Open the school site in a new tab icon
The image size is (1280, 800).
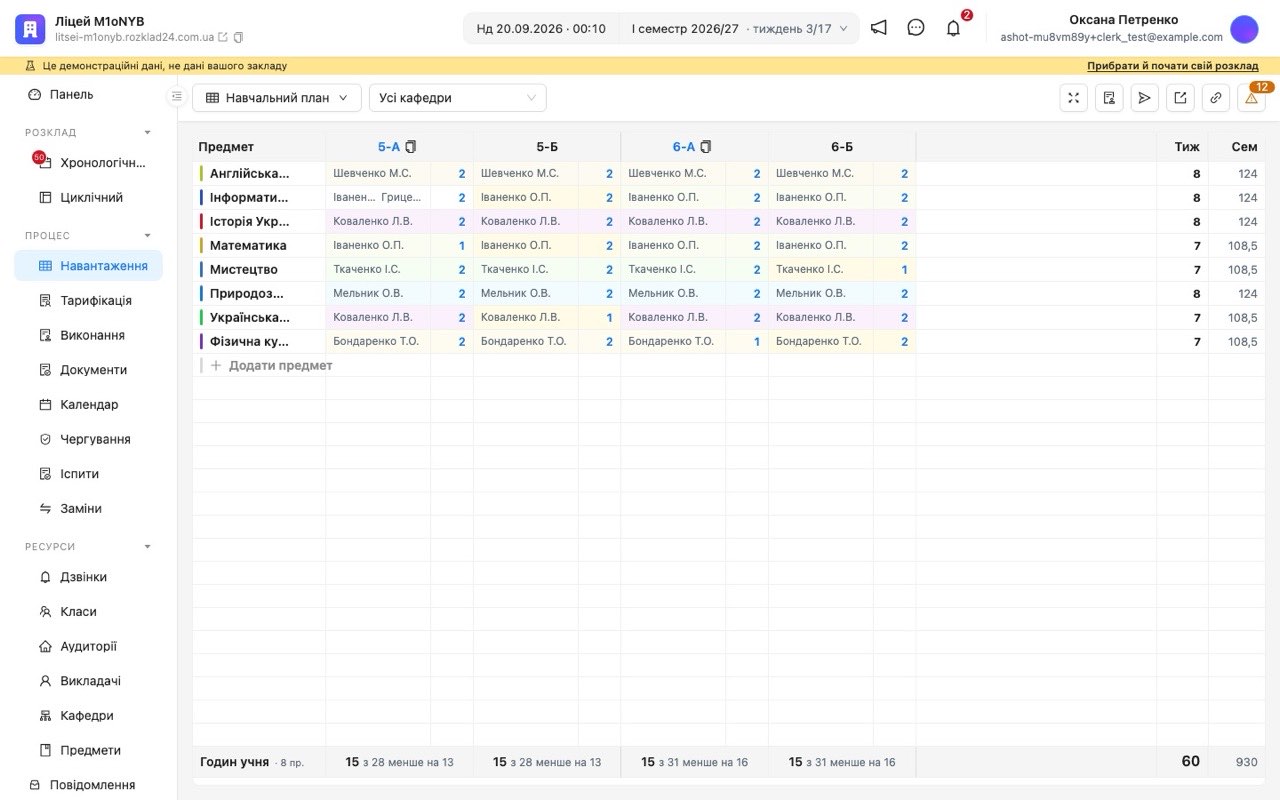(223, 37)
